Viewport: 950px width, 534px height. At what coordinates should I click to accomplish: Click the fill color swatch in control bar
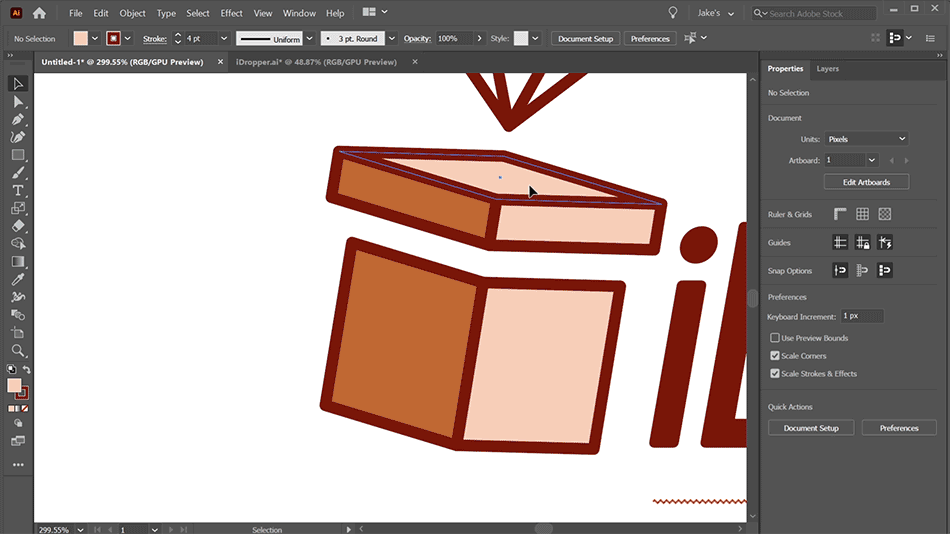point(81,38)
